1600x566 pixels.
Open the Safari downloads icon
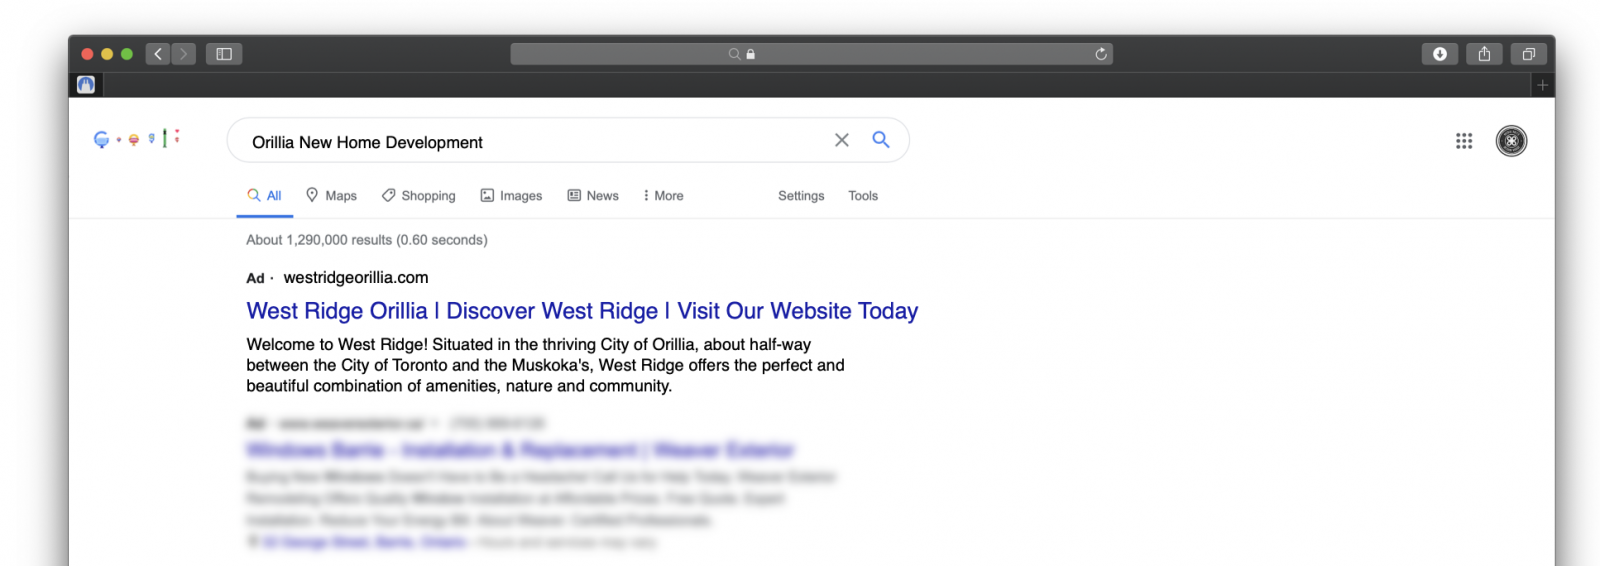click(1440, 54)
